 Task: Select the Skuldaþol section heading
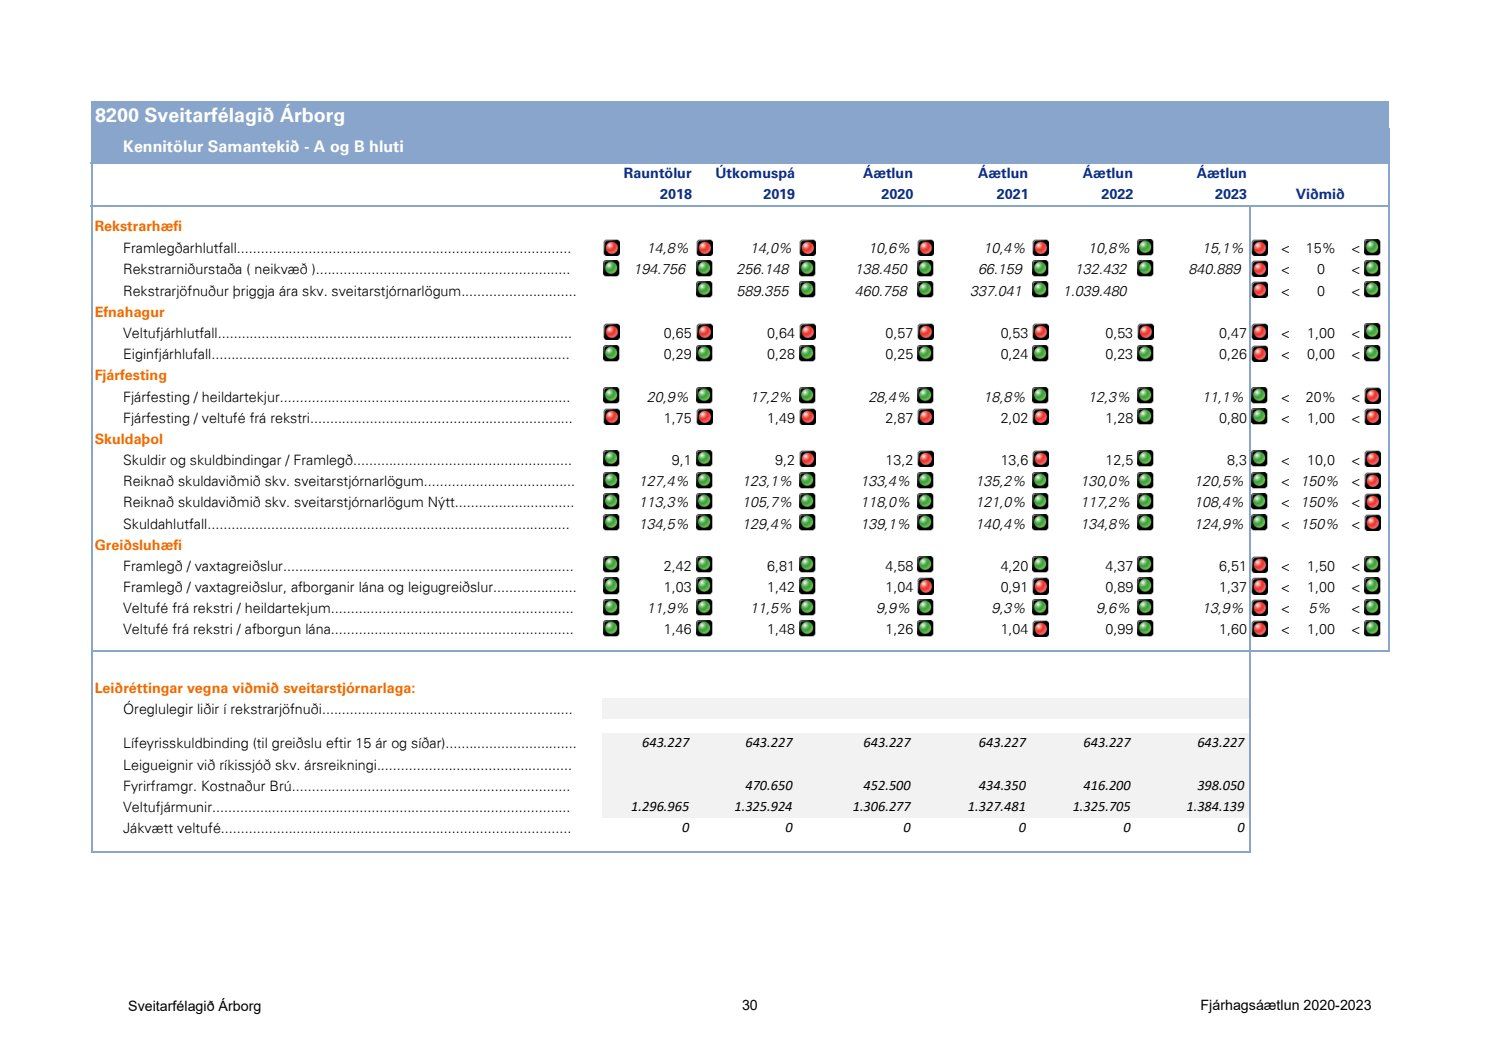[x=128, y=439]
